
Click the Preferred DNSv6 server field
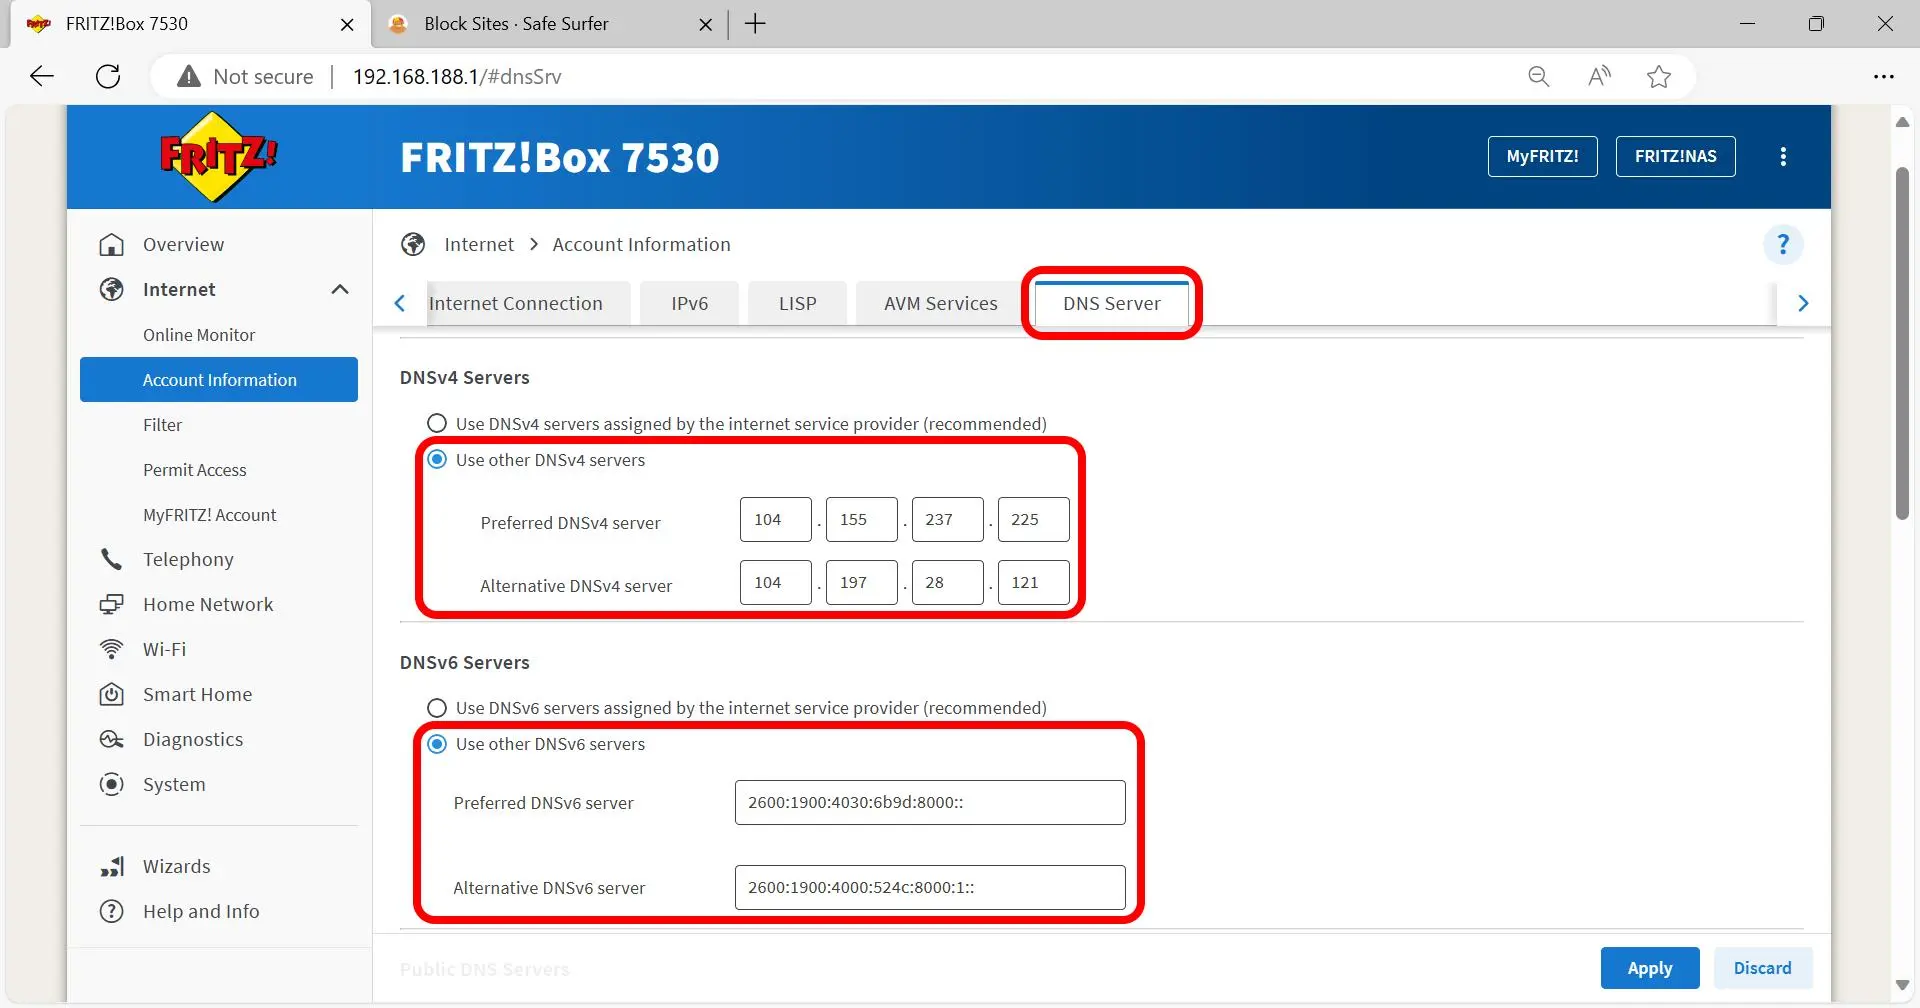coord(930,803)
